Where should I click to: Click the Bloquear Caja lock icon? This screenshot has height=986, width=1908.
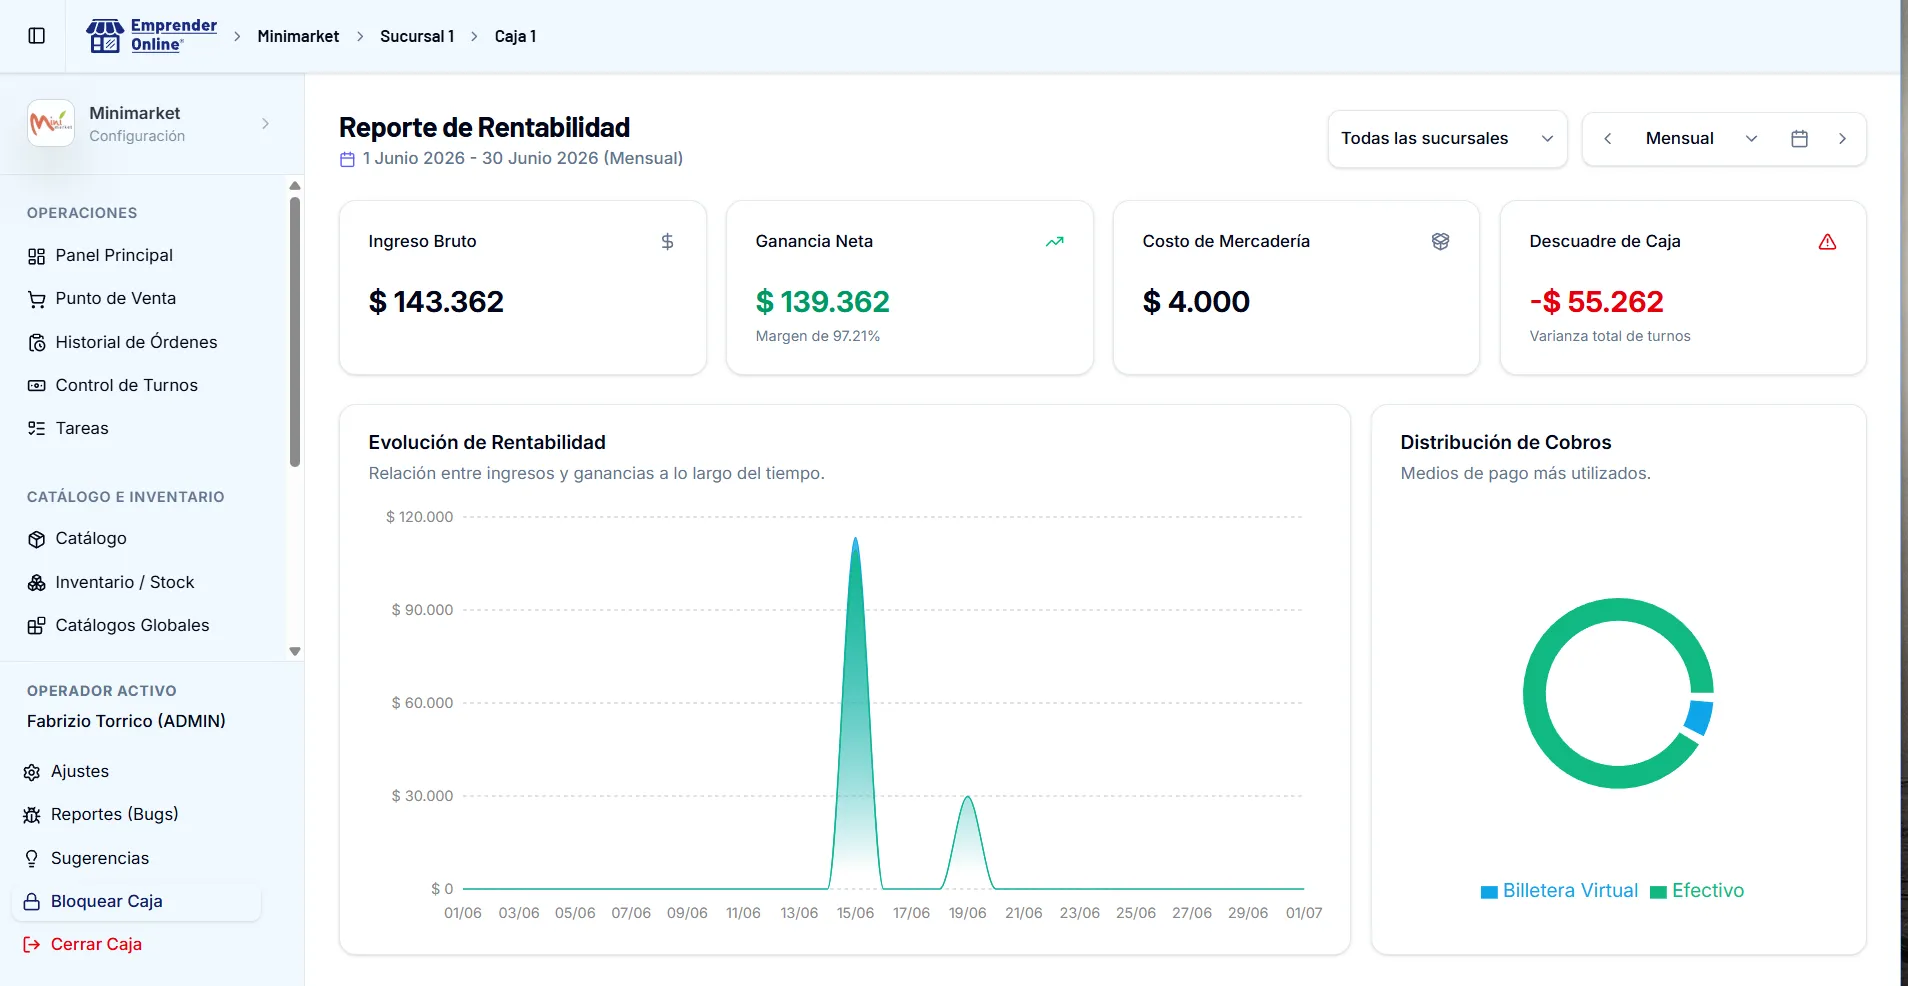(x=32, y=902)
